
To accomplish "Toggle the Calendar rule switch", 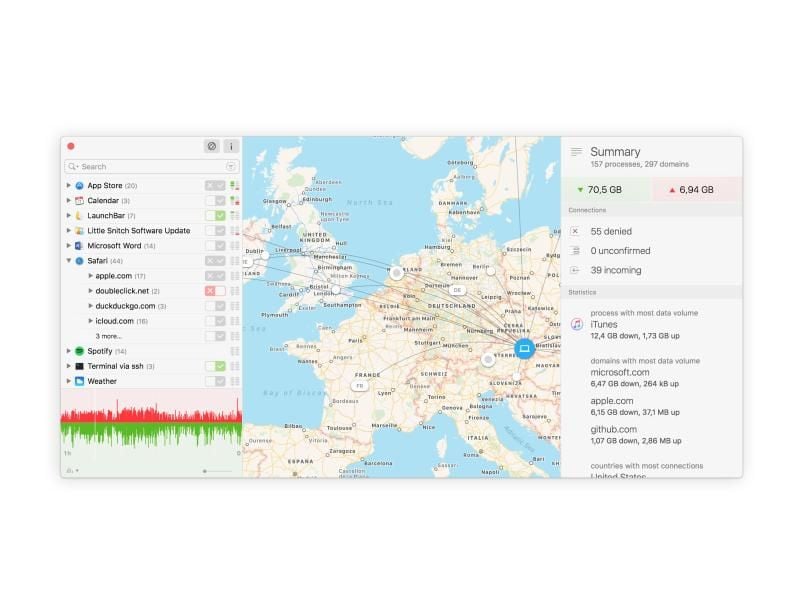I will click(215, 201).
